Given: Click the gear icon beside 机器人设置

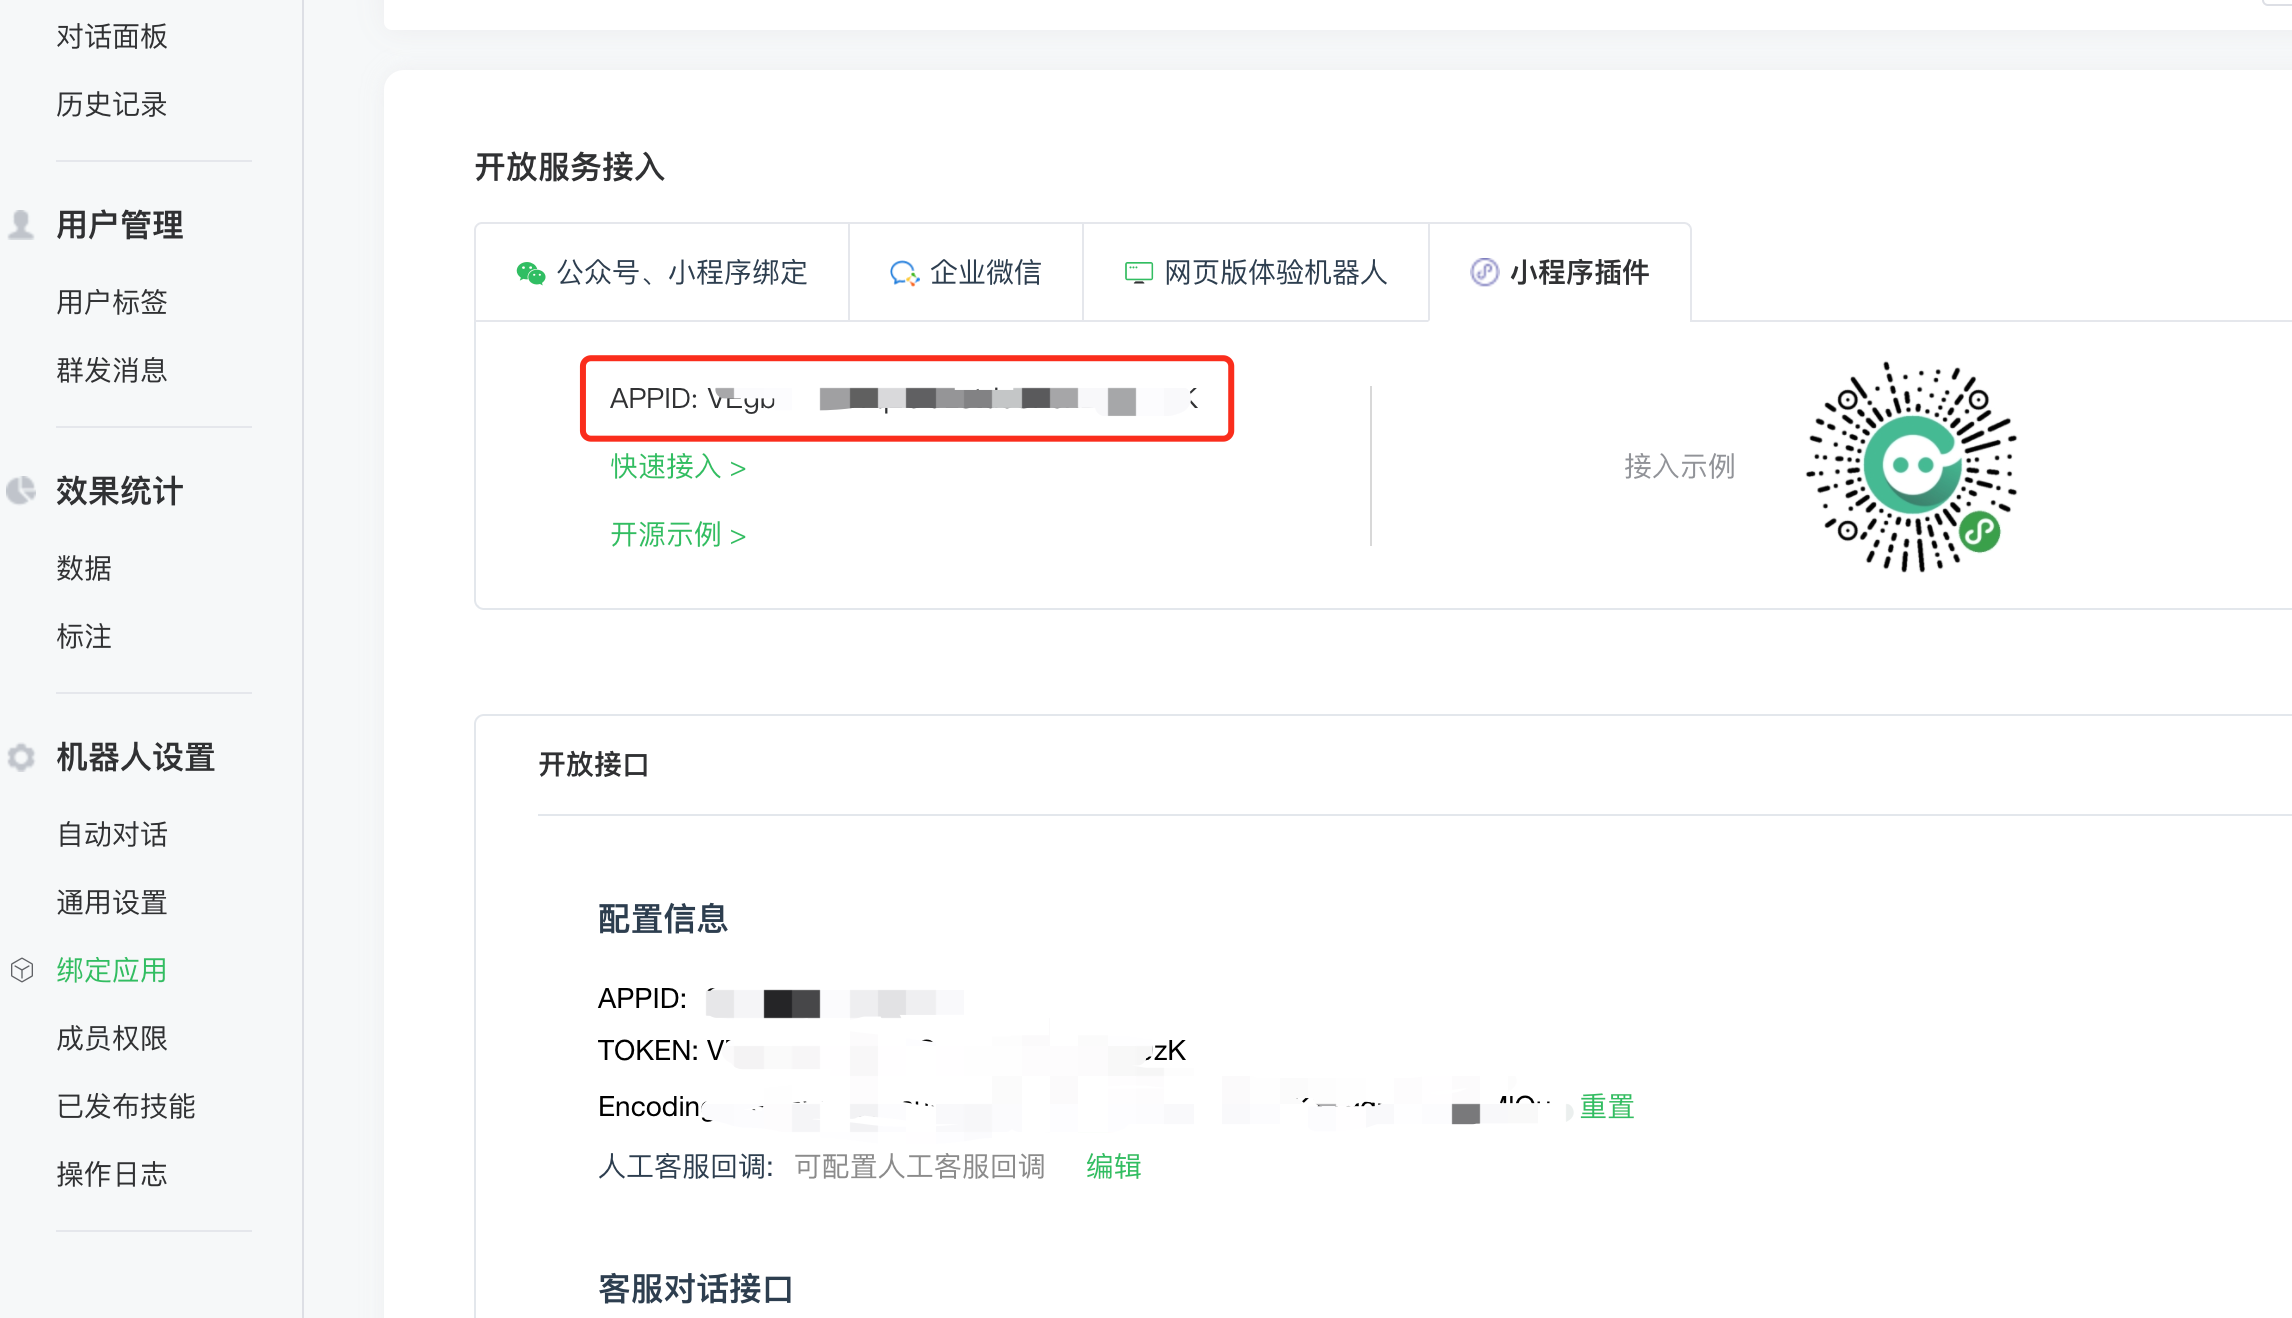Looking at the screenshot, I should click(21, 757).
